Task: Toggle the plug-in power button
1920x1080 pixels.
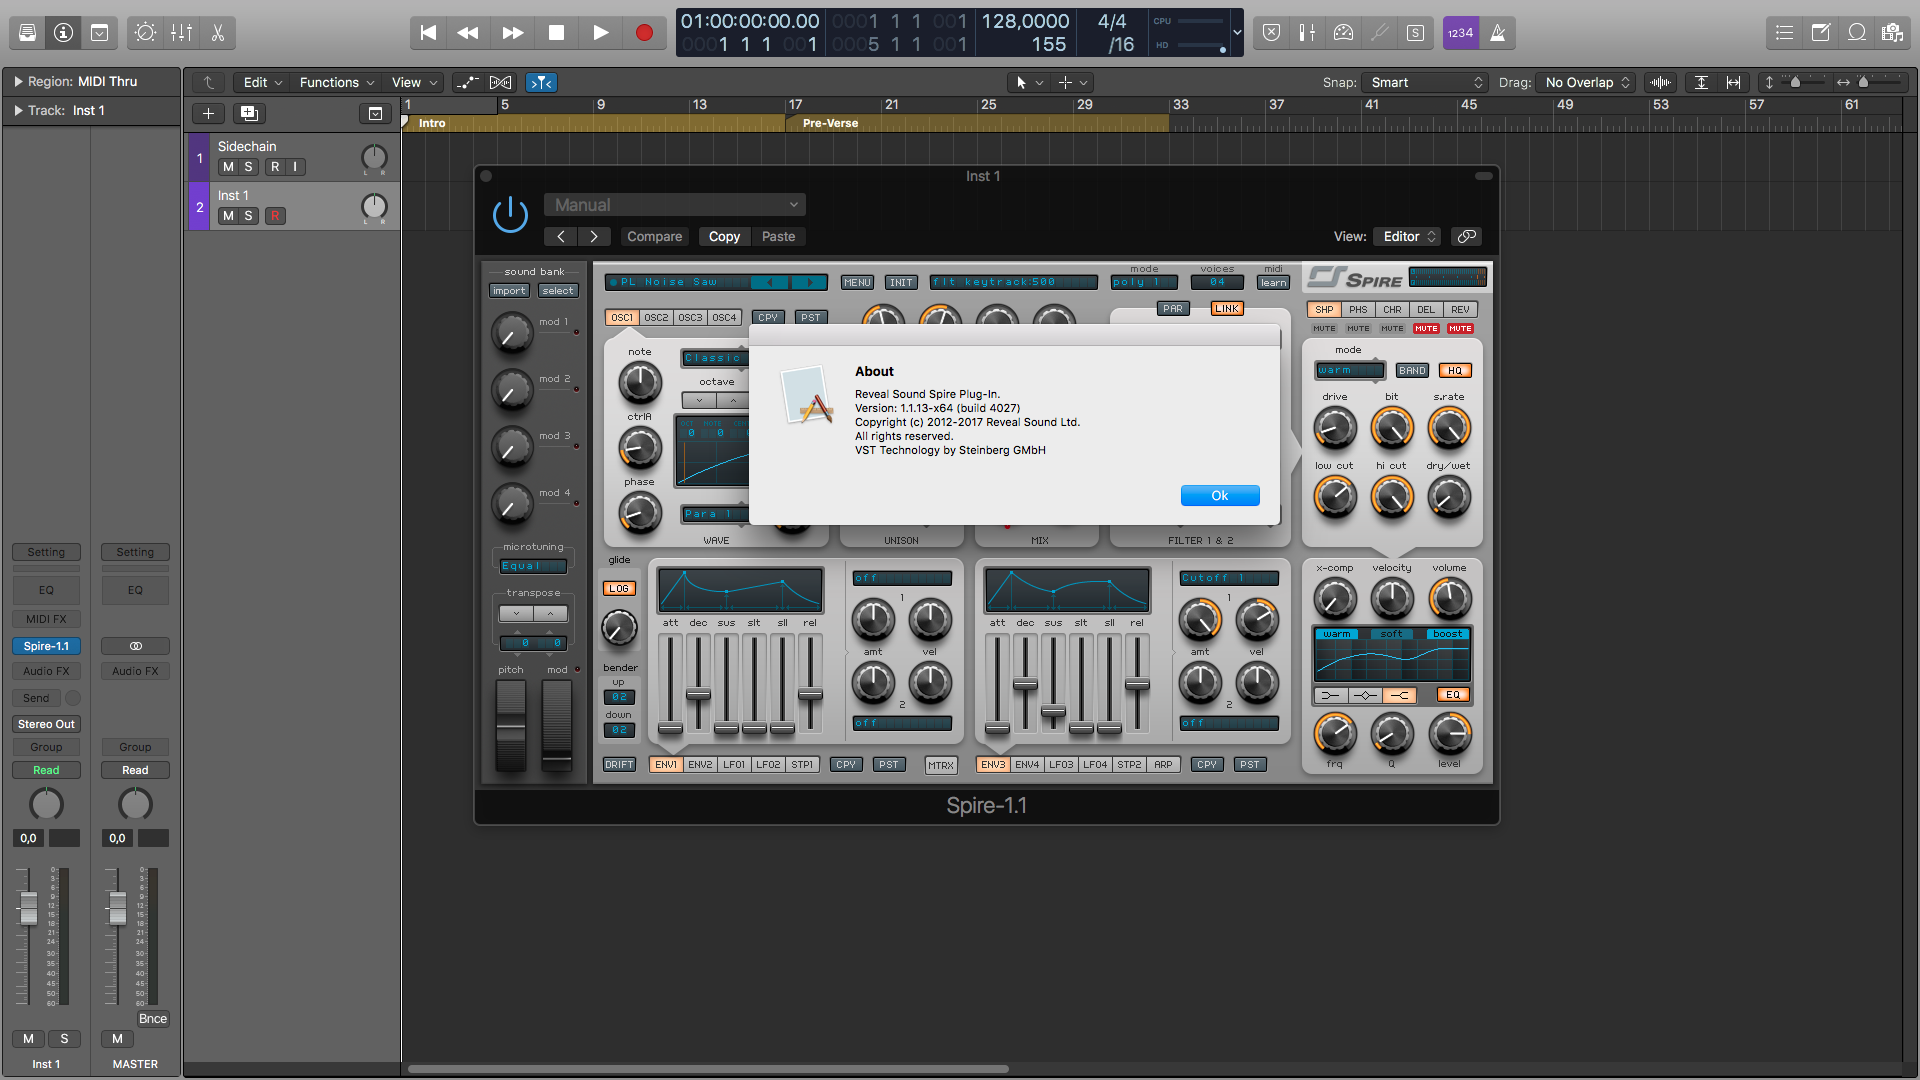Action: (x=510, y=214)
